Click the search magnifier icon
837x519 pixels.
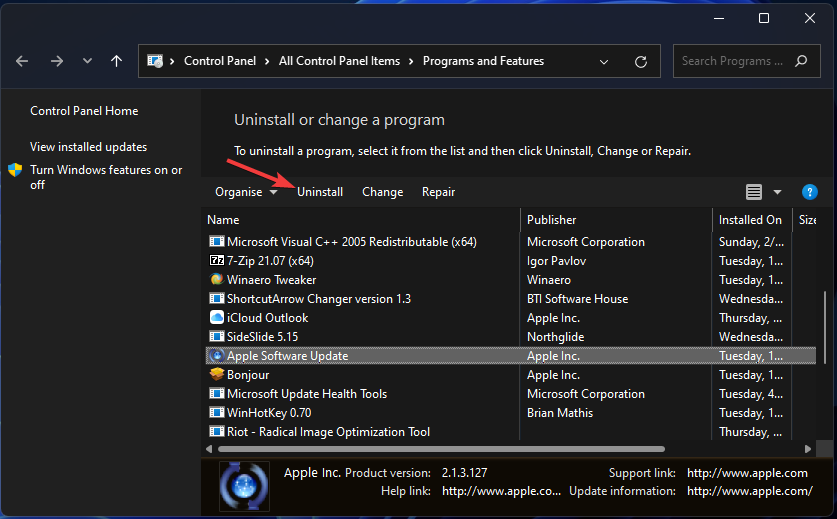[x=801, y=61]
